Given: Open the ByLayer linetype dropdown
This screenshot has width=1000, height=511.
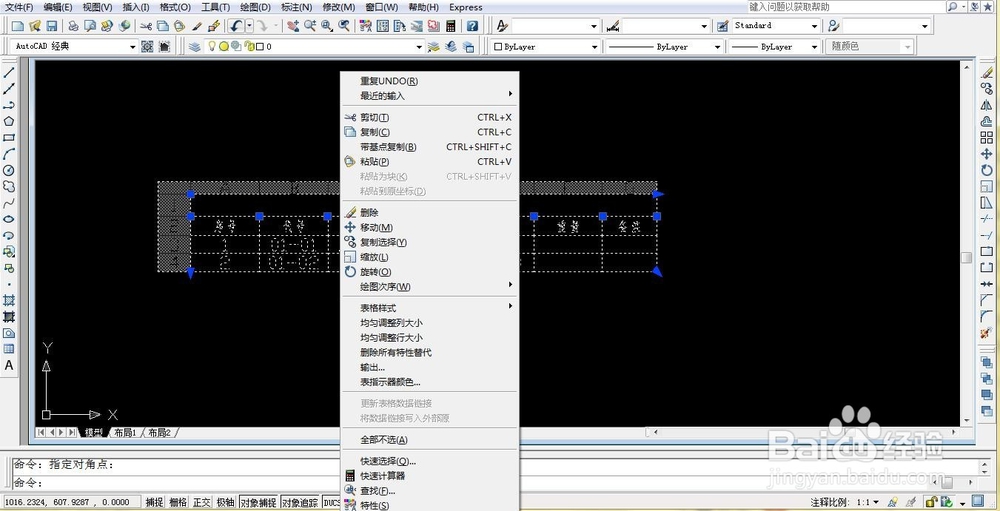Looking at the screenshot, I should tap(664, 47).
